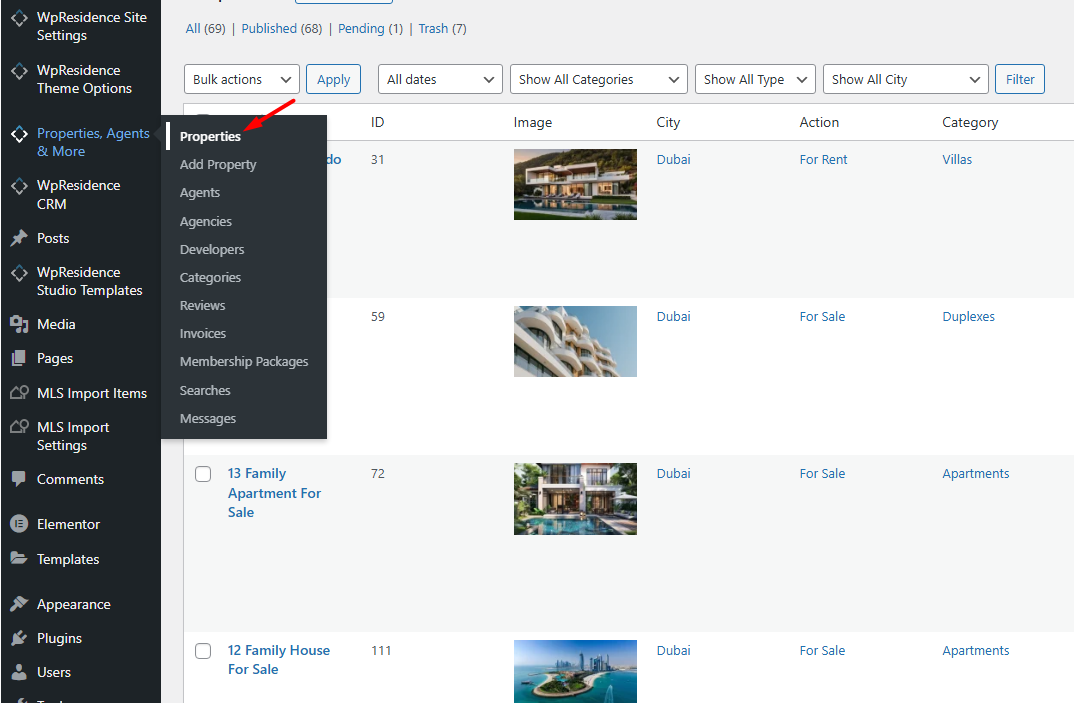Open the Show All Categories dropdown
The width and height of the screenshot is (1074, 703).
point(598,80)
